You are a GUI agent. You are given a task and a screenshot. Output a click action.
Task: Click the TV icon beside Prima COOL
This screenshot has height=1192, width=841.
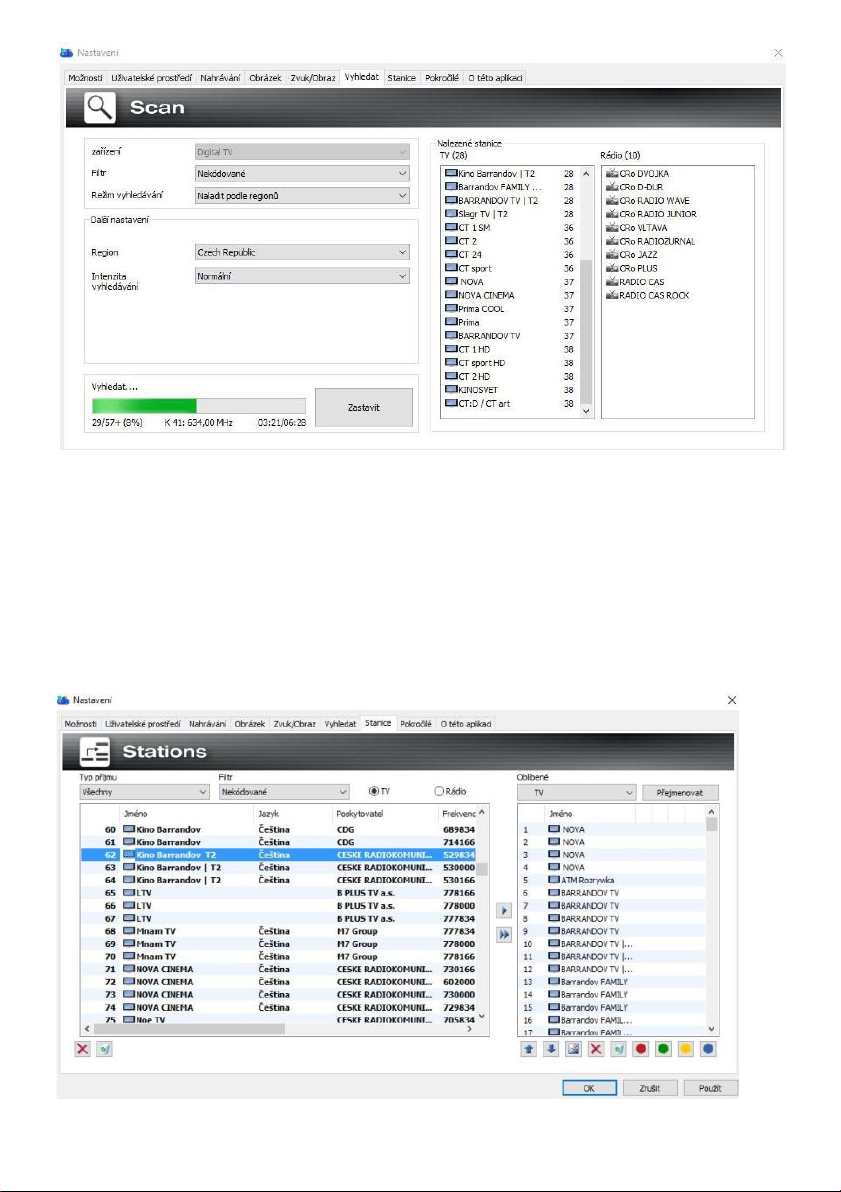click(451, 309)
